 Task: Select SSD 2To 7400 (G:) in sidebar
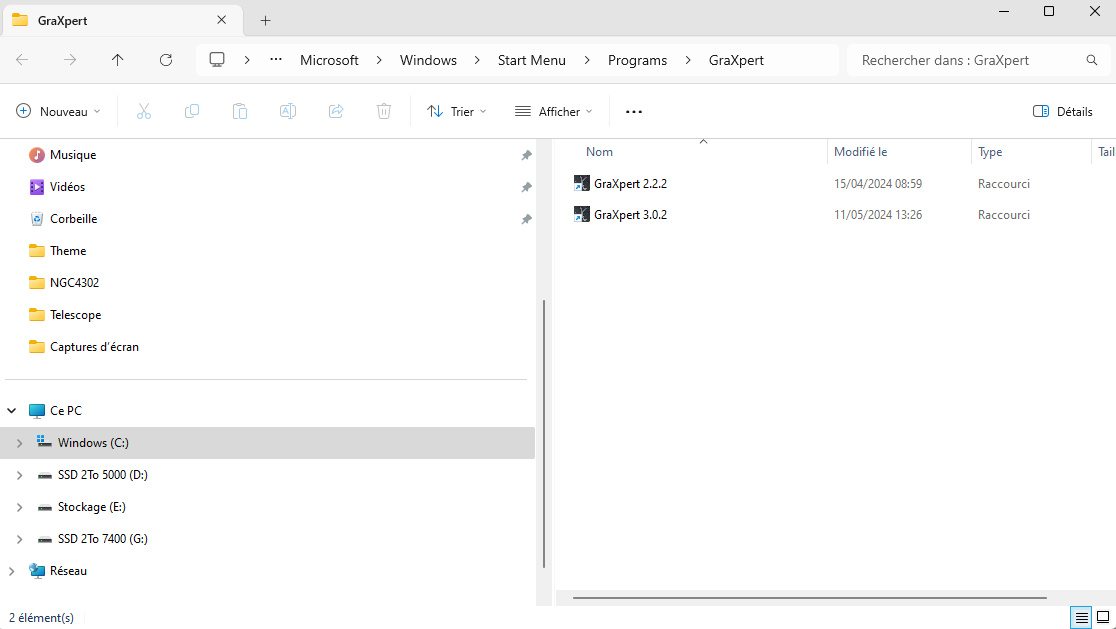(103, 539)
